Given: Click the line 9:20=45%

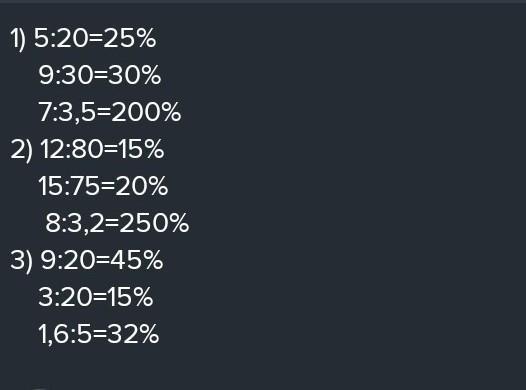Looking at the screenshot, I should coord(102,260).
